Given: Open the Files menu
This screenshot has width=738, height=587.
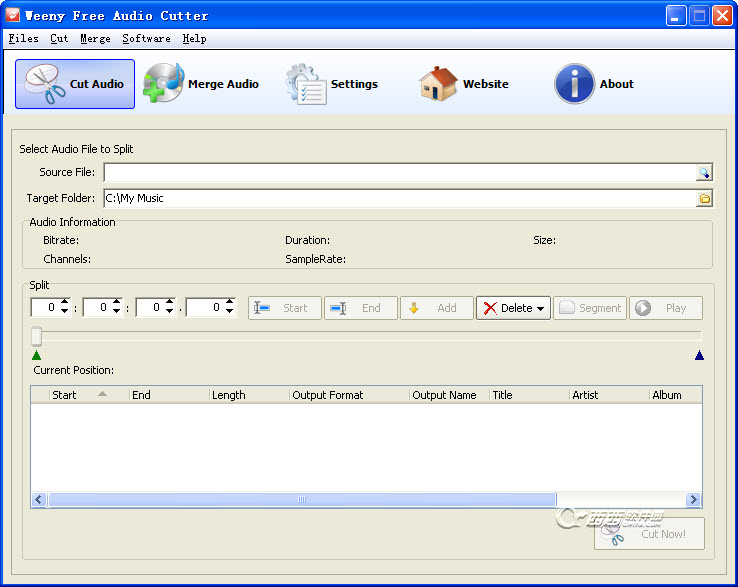Looking at the screenshot, I should click(x=24, y=39).
